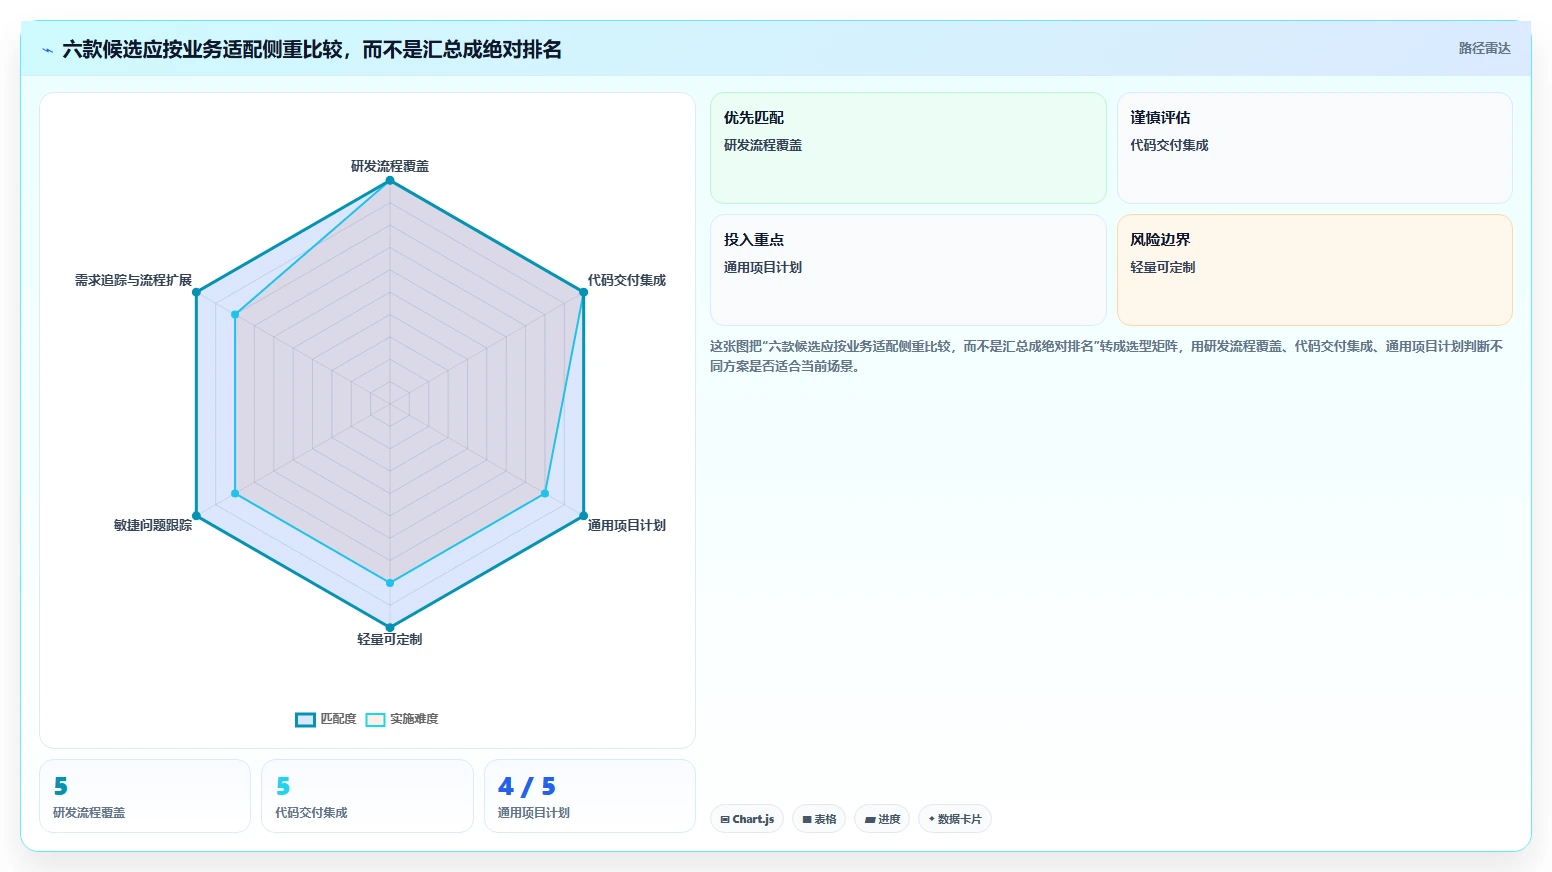Select the 实施难度 data point on 通用项目计划 axis
The image size is (1552, 872).
coord(545,494)
